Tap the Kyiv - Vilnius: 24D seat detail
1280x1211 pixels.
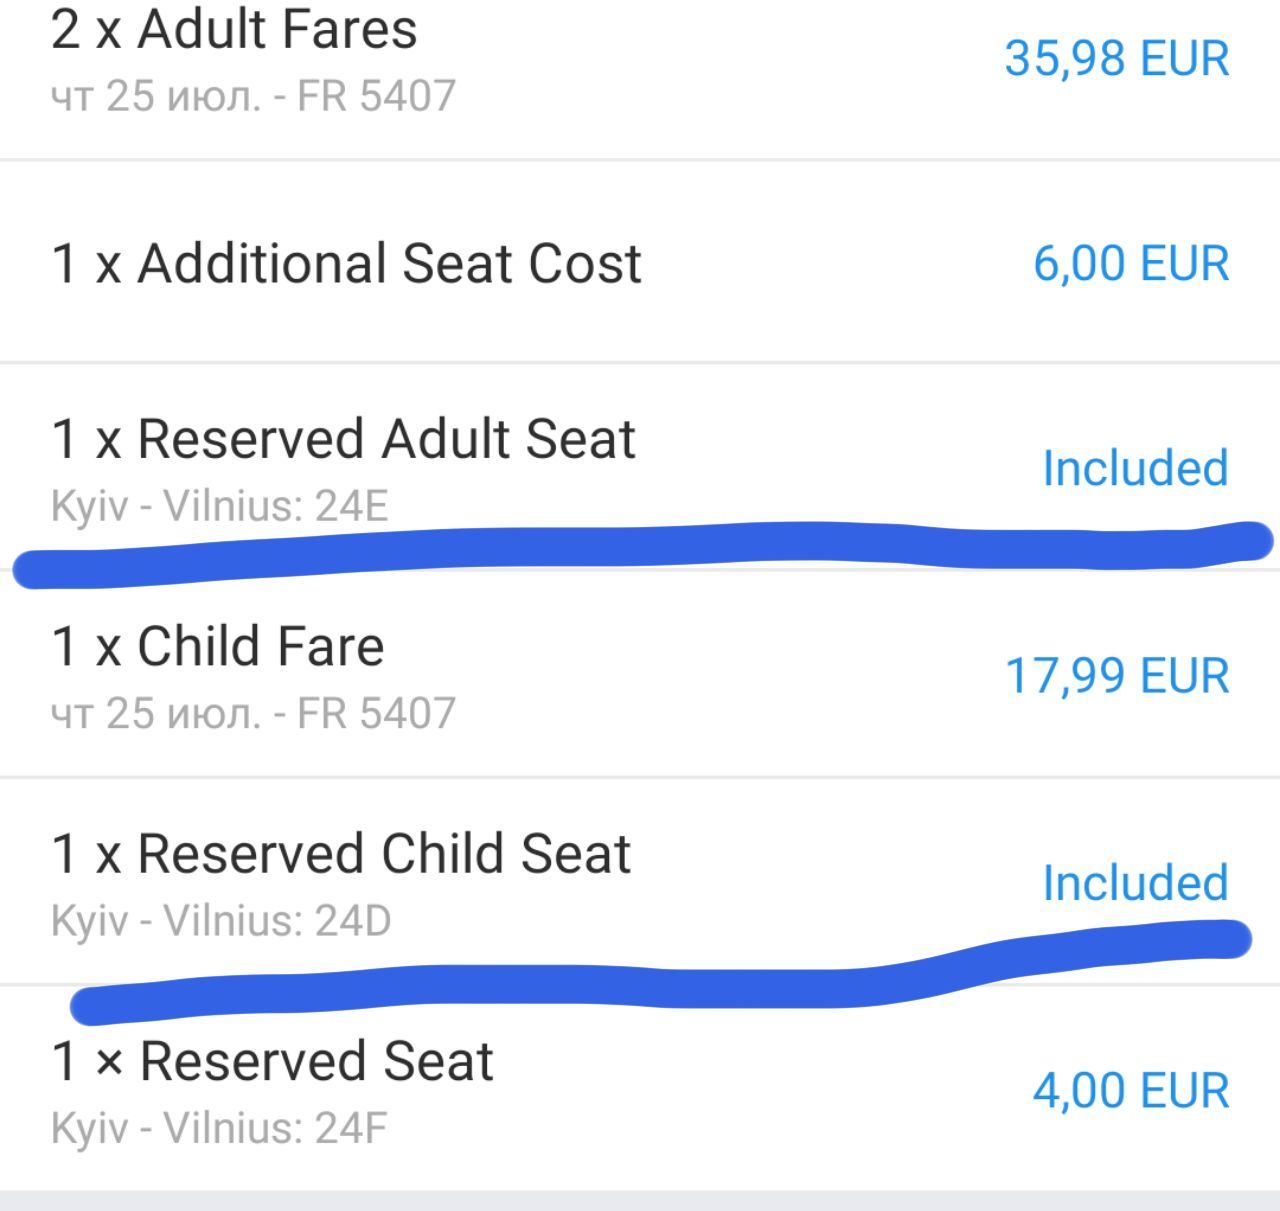pyautogui.click(x=221, y=921)
